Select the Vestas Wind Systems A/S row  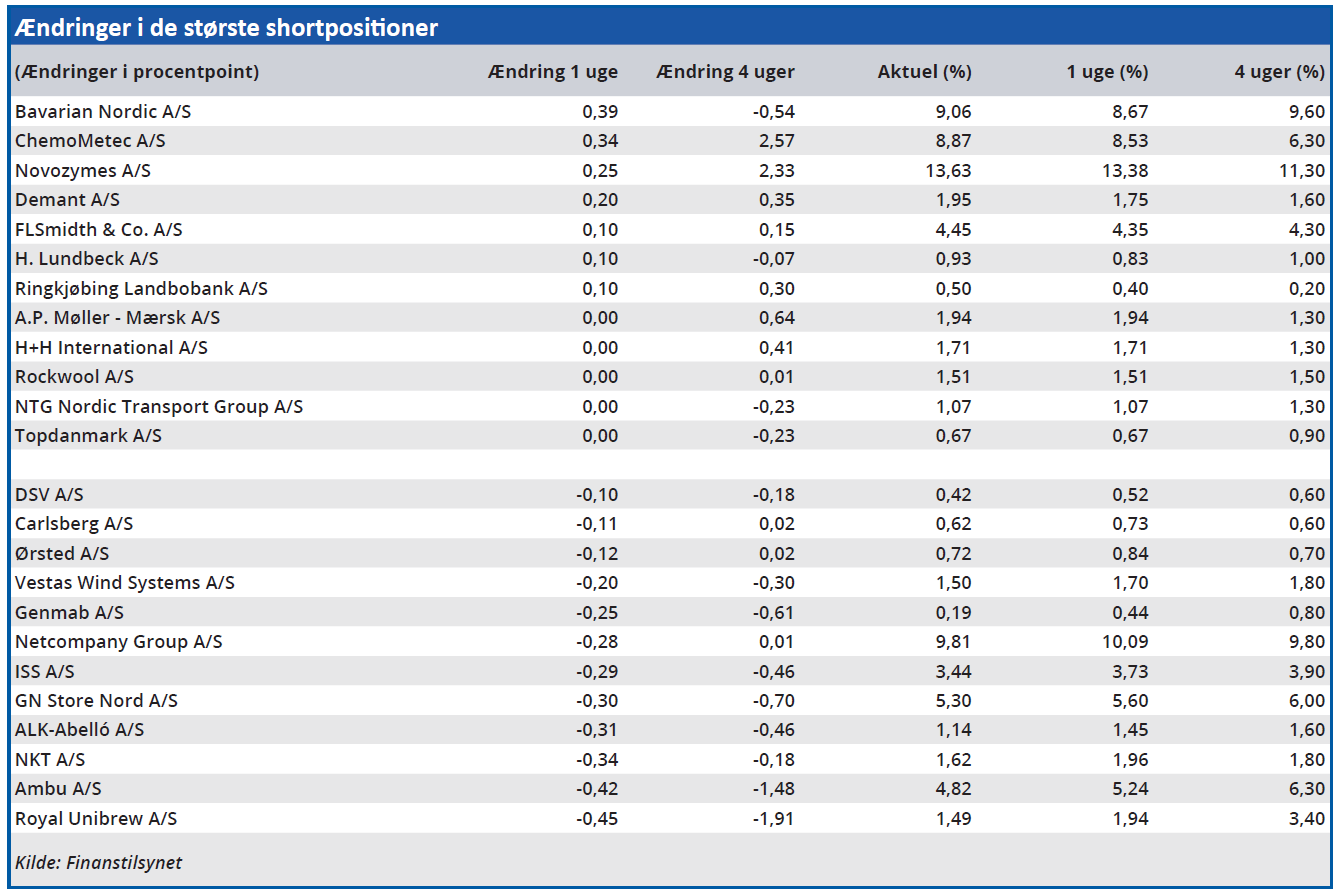tap(125, 583)
